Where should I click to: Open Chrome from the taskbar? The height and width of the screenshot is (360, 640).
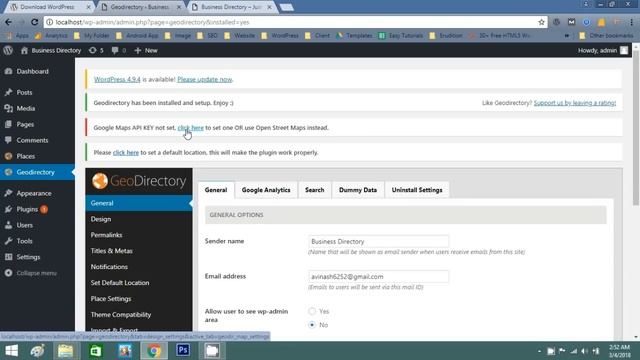(x=154, y=351)
